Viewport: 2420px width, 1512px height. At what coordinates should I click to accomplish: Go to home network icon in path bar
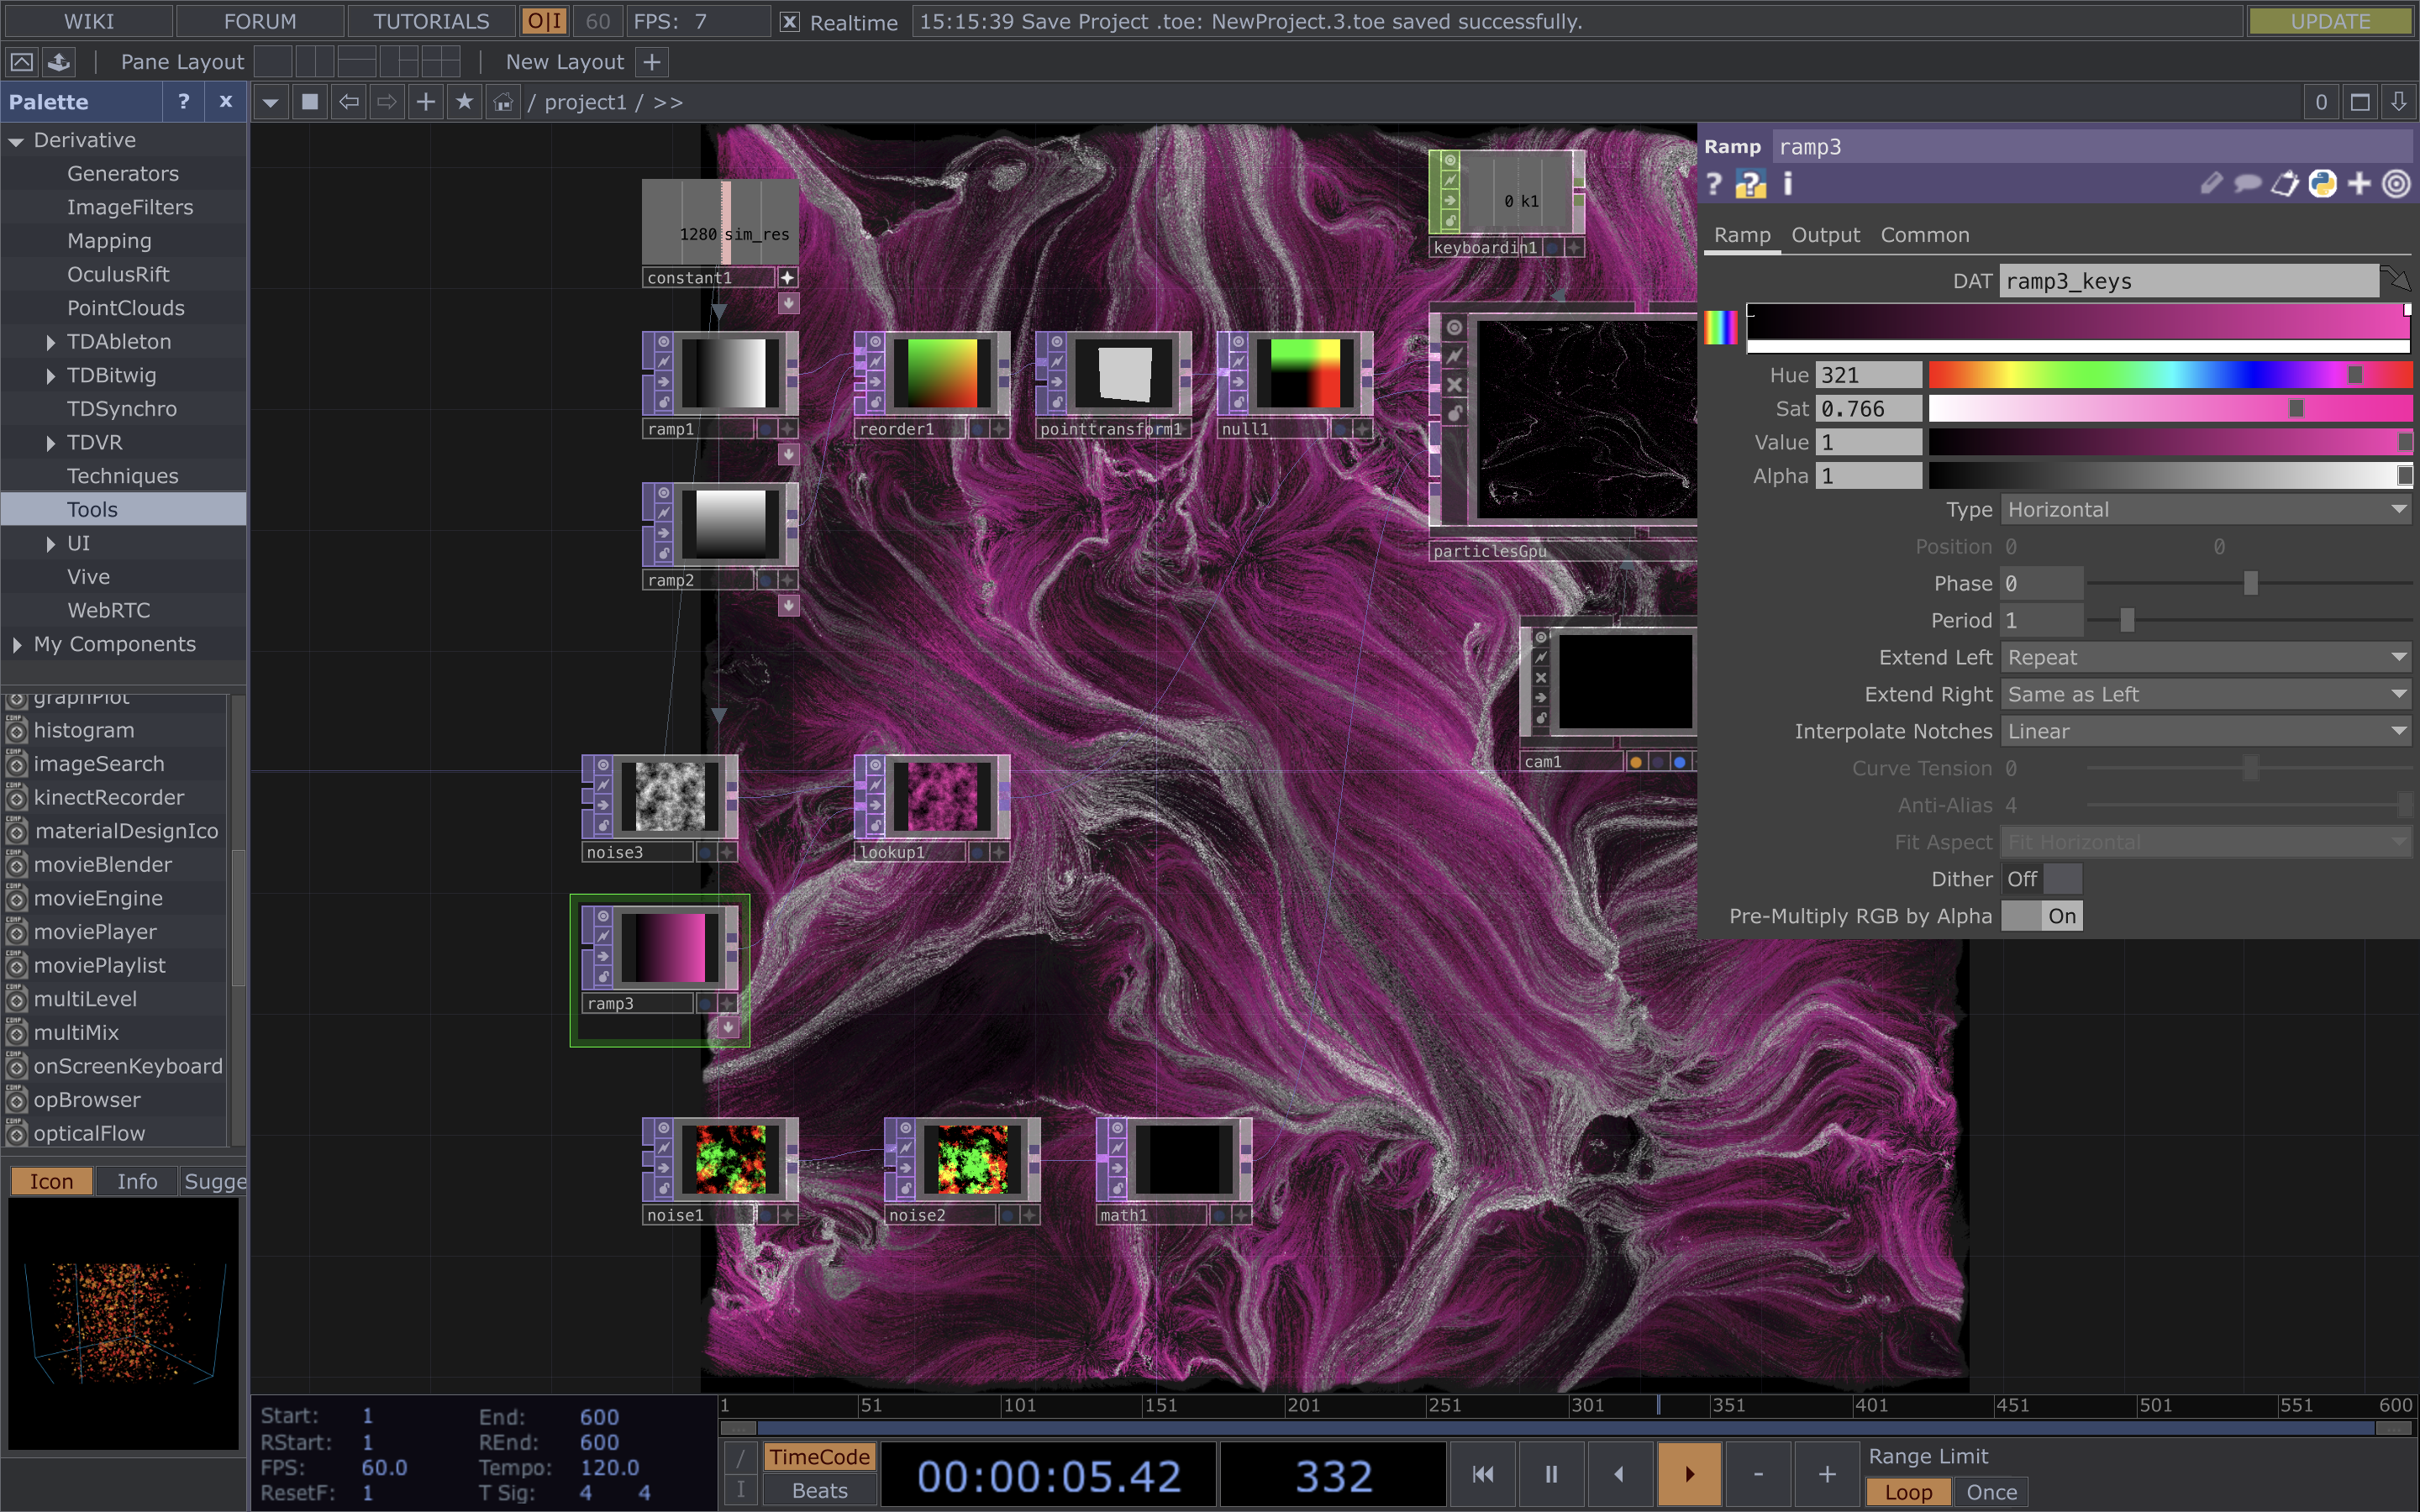pyautogui.click(x=503, y=102)
